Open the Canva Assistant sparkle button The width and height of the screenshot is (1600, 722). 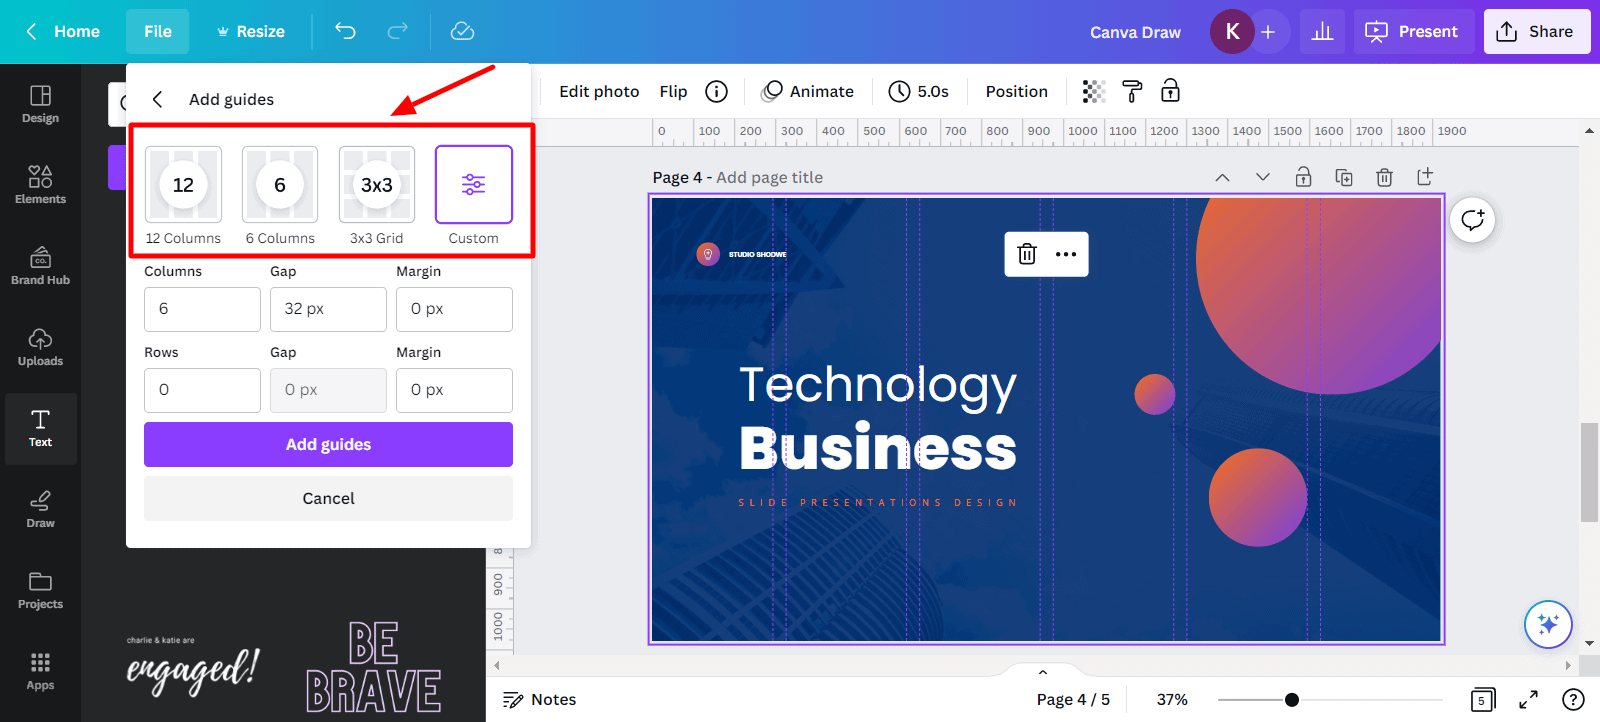1548,624
